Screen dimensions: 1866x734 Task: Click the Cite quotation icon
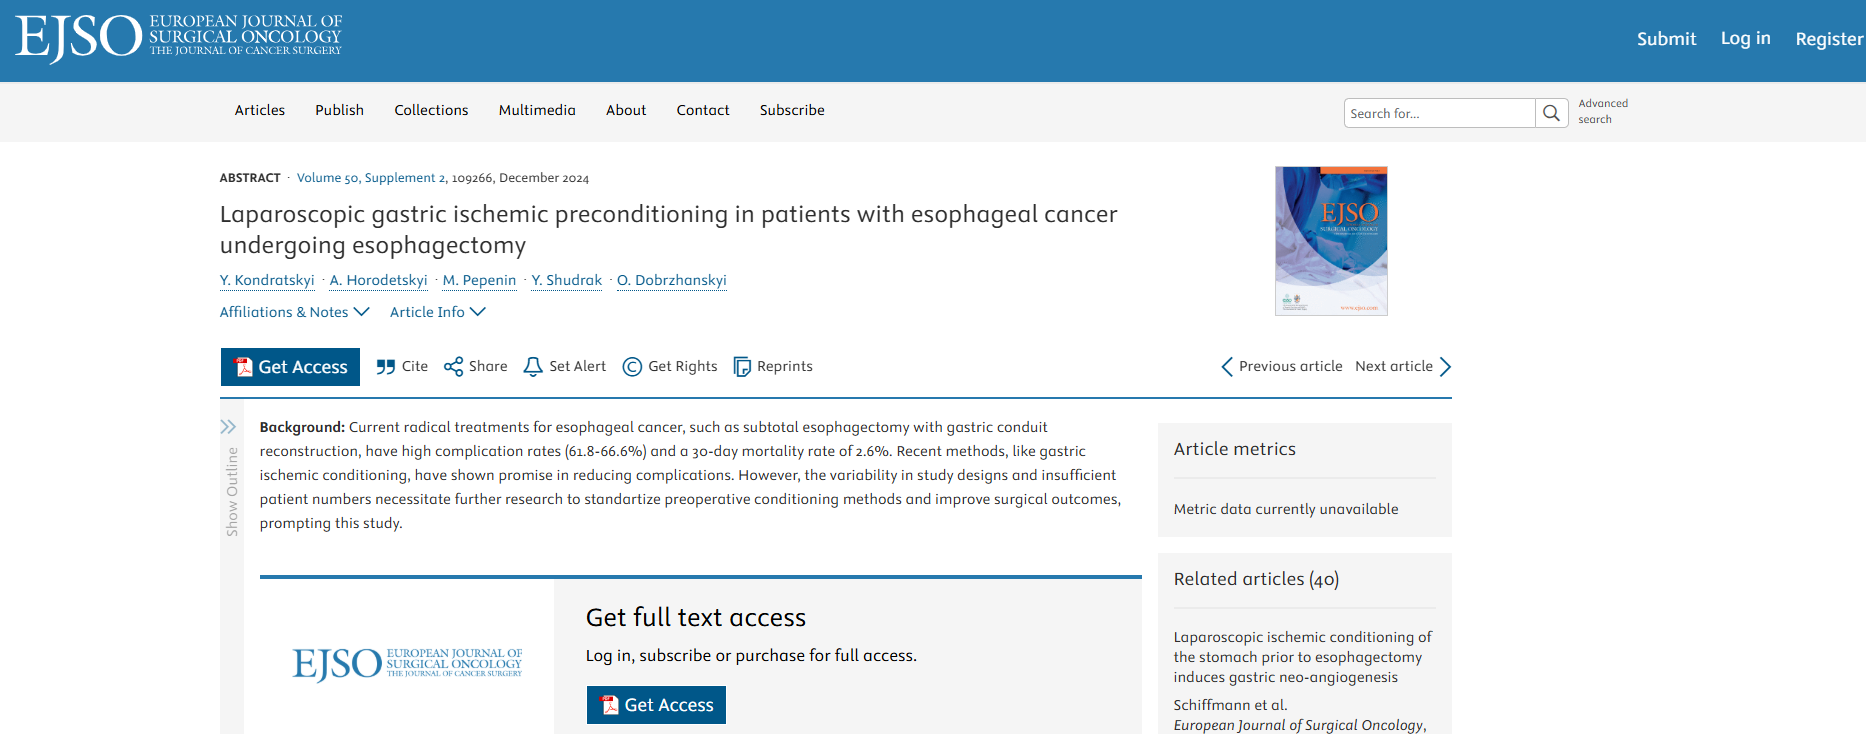click(386, 367)
